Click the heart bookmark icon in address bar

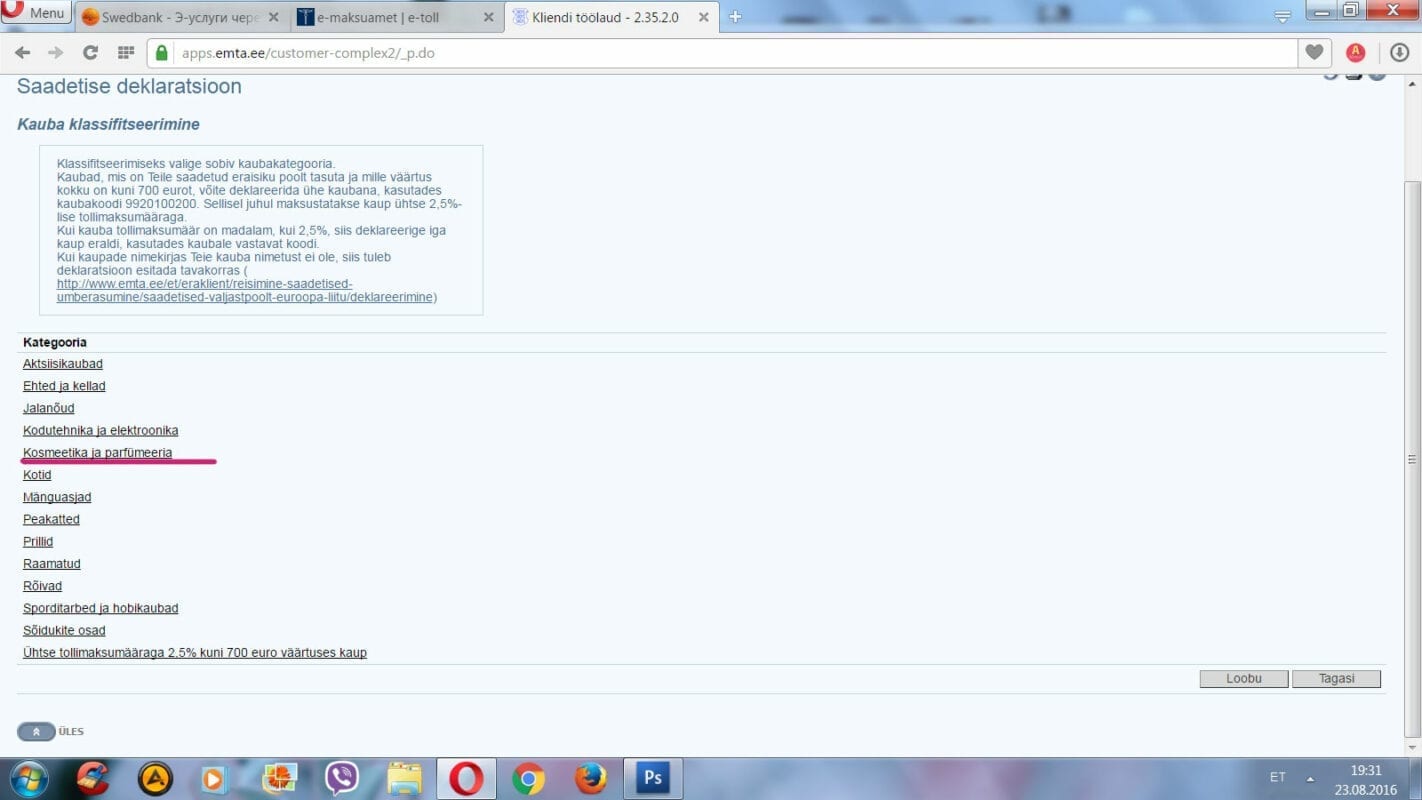1314,53
